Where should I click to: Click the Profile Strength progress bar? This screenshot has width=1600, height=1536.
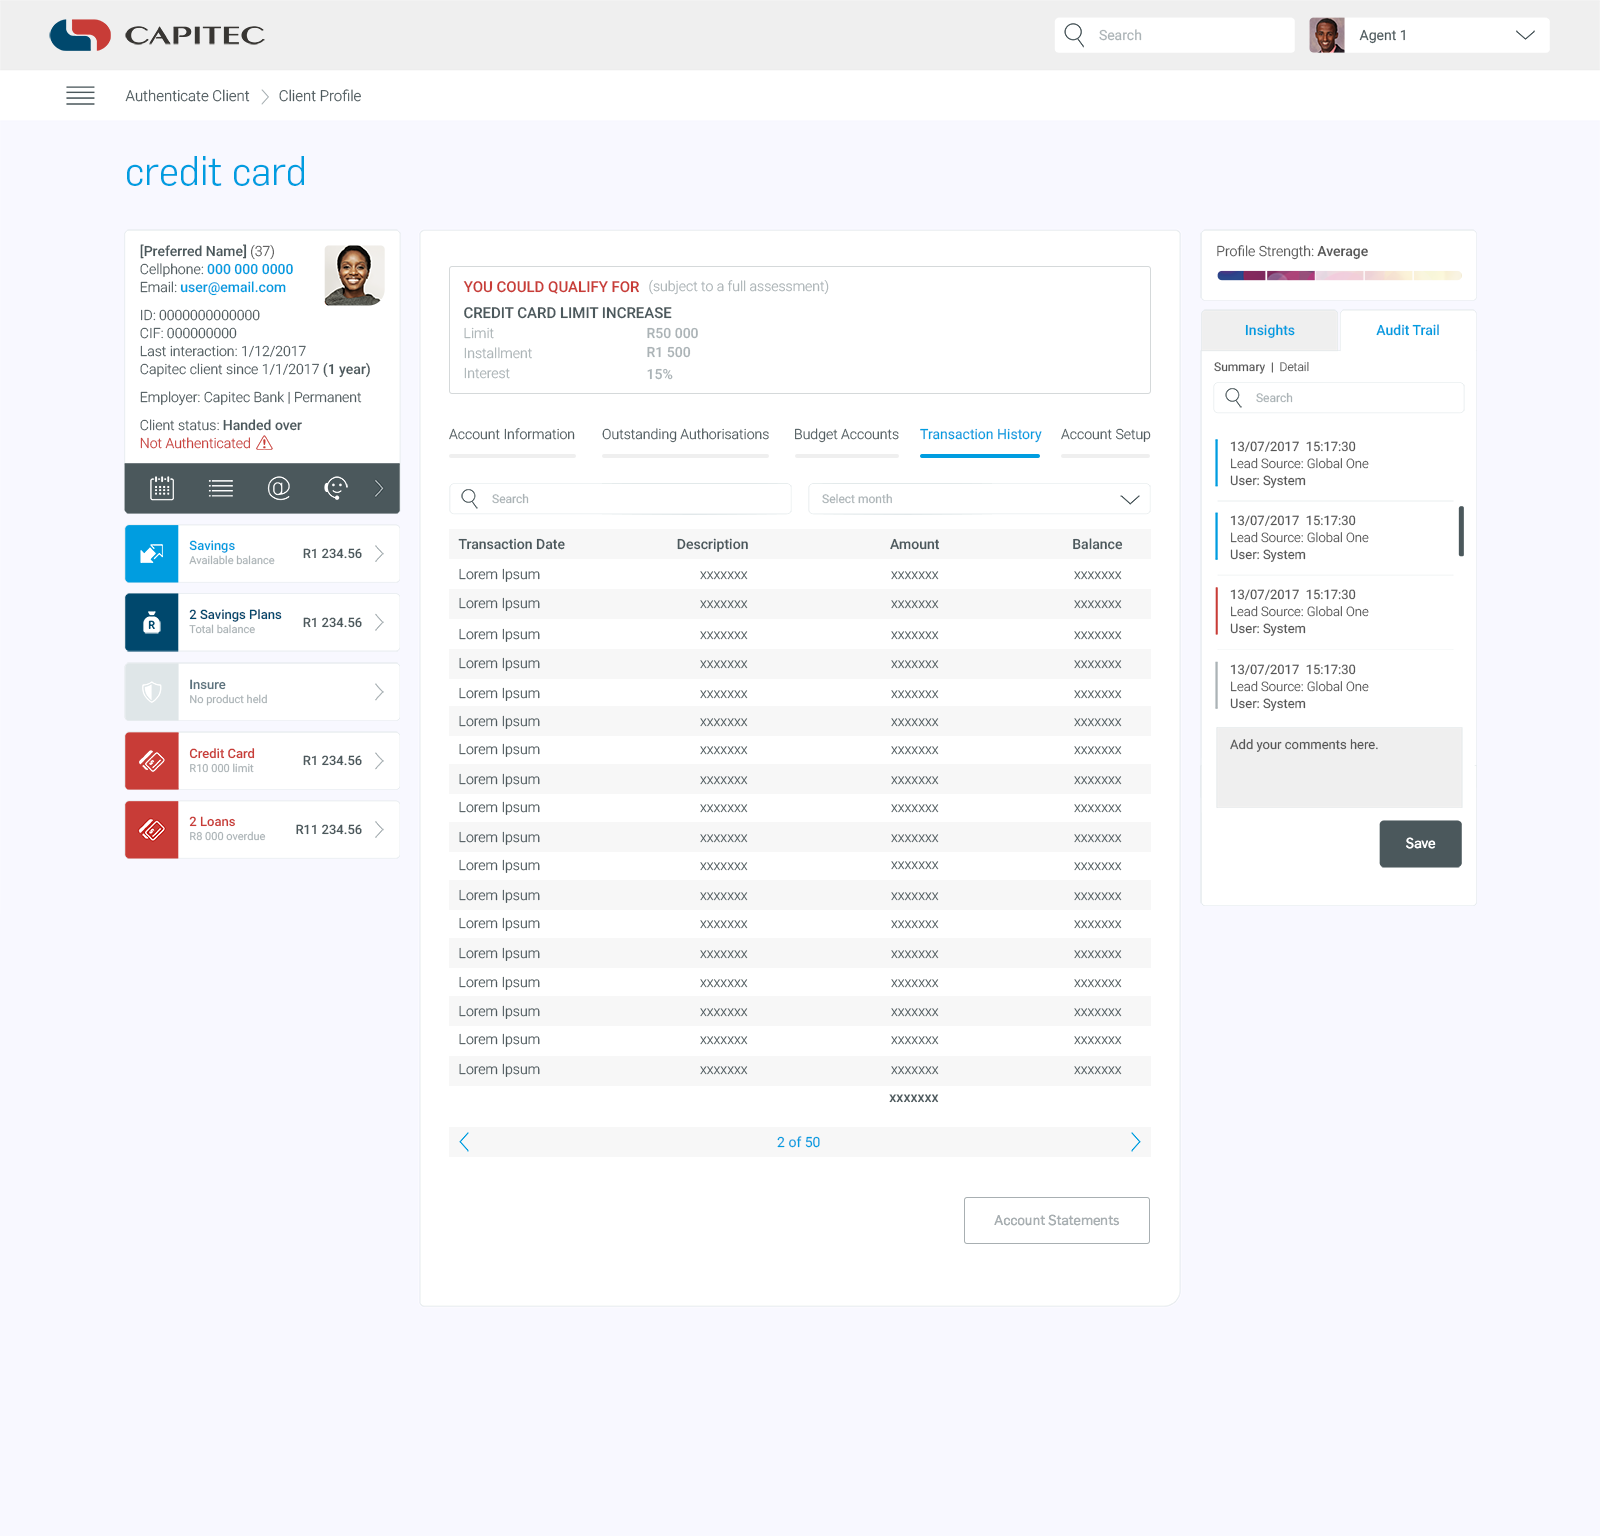[1339, 276]
